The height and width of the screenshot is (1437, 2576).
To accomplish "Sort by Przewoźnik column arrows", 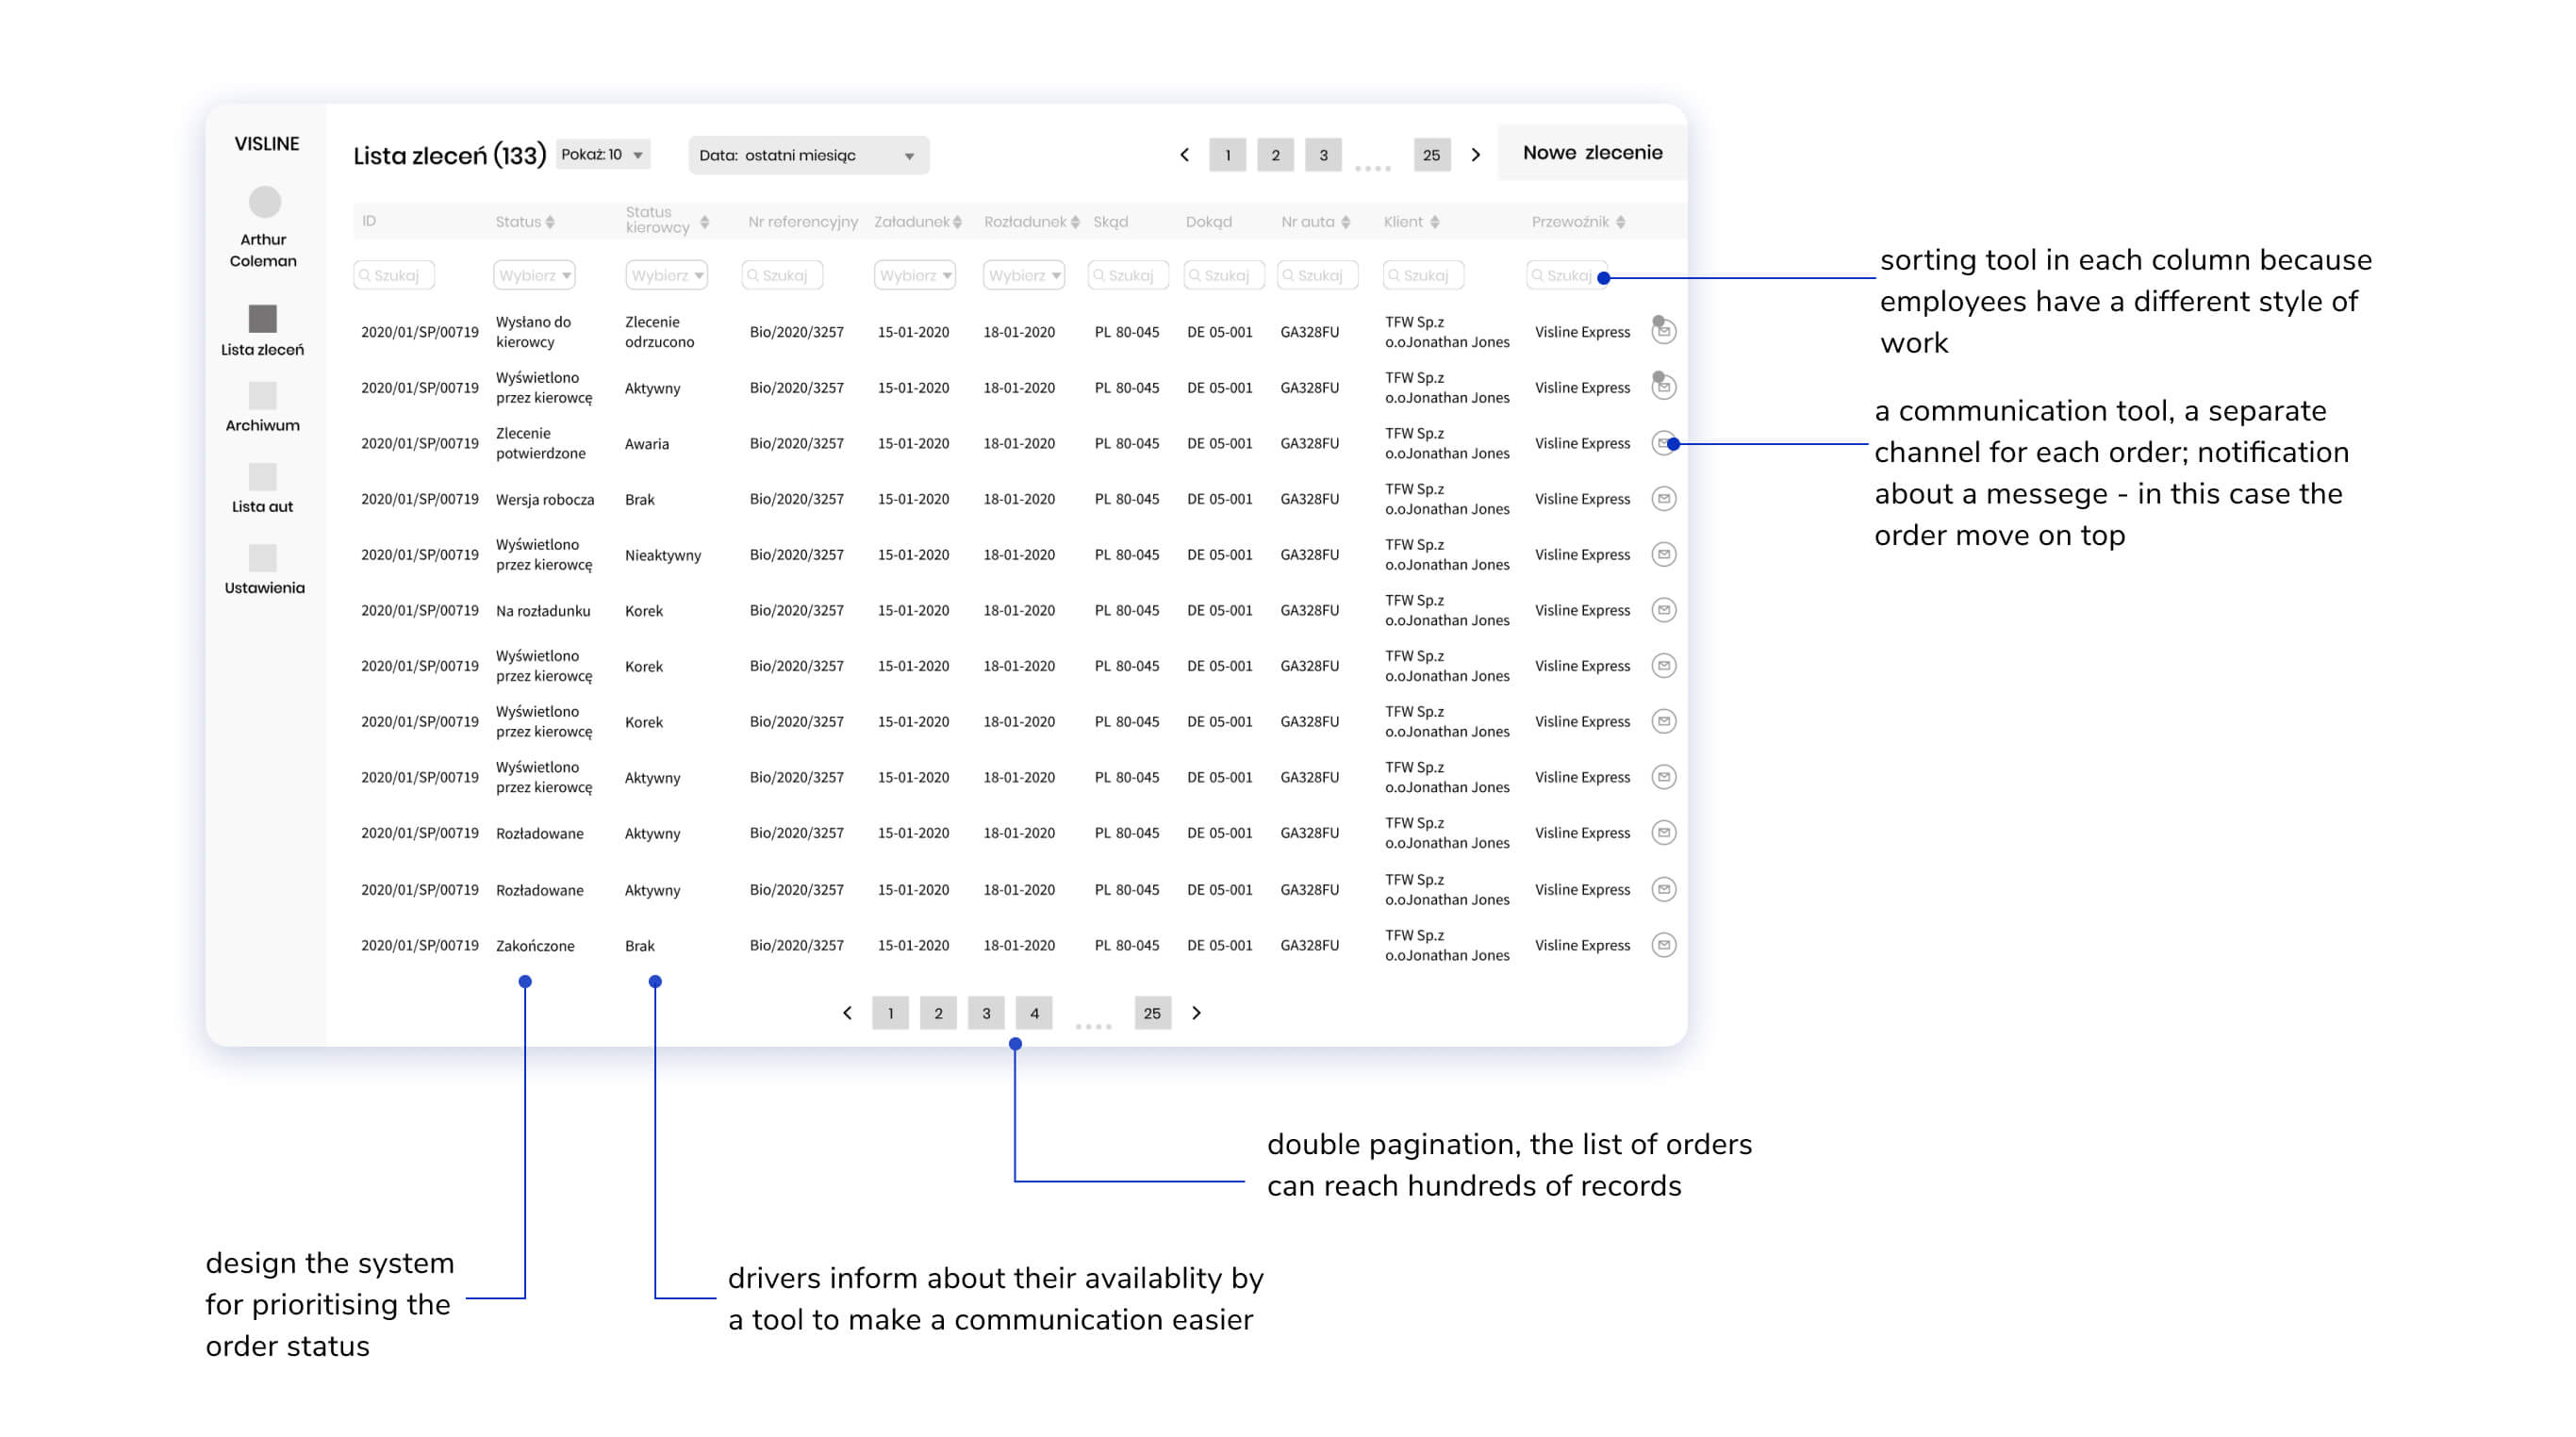I will tap(1620, 222).
